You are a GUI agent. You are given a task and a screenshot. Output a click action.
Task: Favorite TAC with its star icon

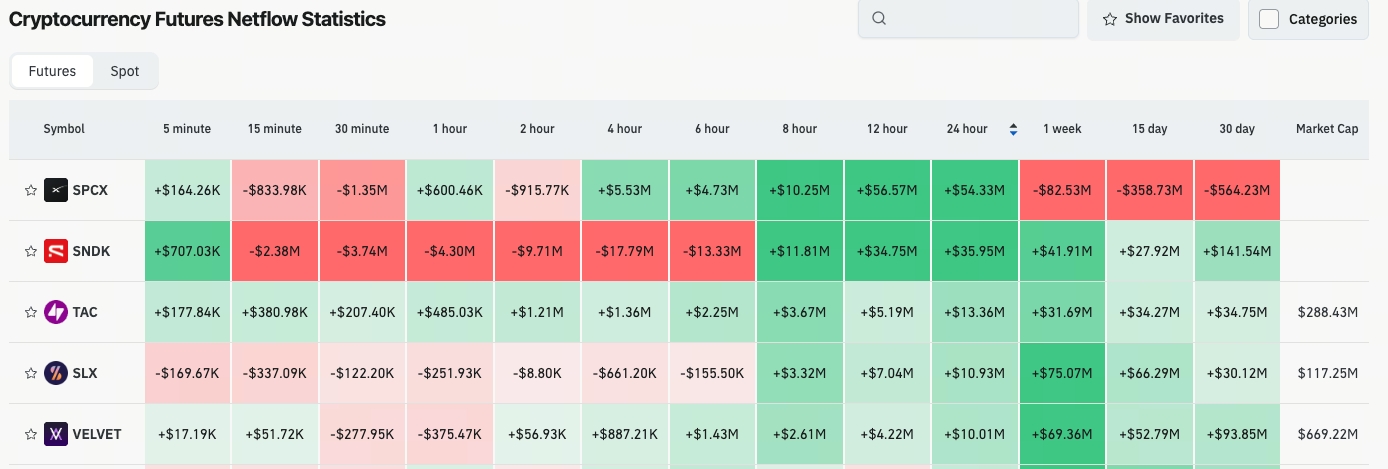pos(31,312)
